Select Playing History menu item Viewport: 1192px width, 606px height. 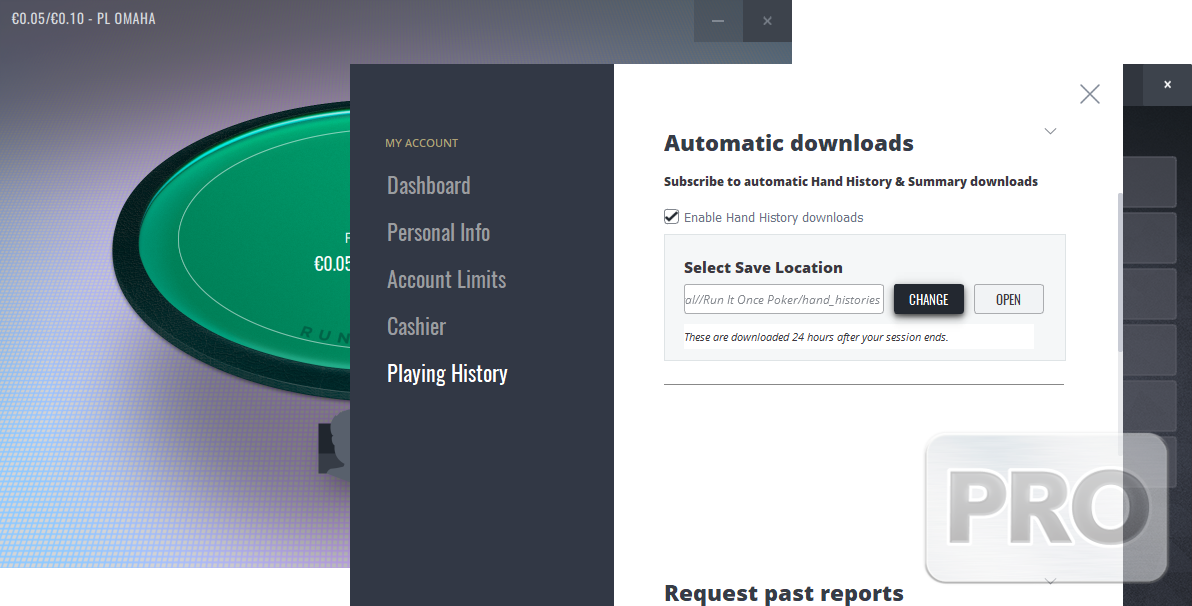click(x=447, y=373)
